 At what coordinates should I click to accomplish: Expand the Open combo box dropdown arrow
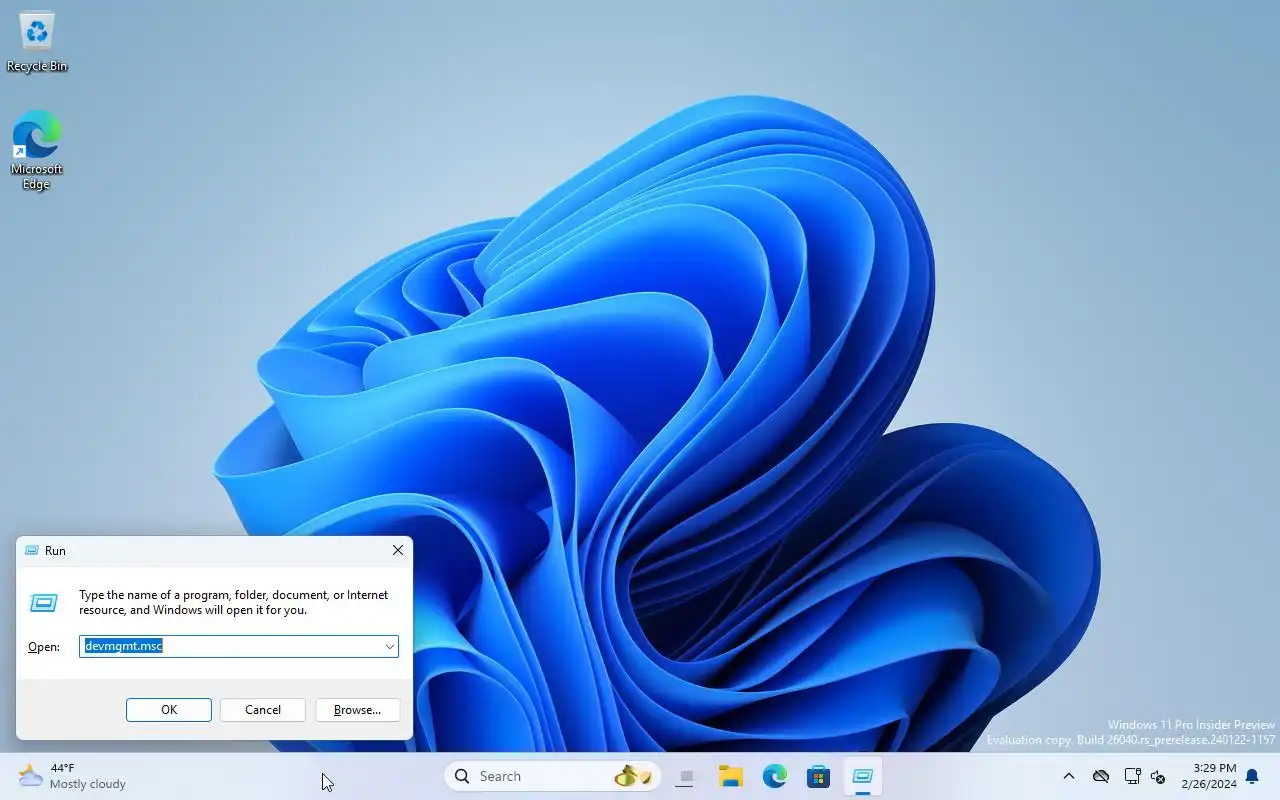[x=389, y=647]
